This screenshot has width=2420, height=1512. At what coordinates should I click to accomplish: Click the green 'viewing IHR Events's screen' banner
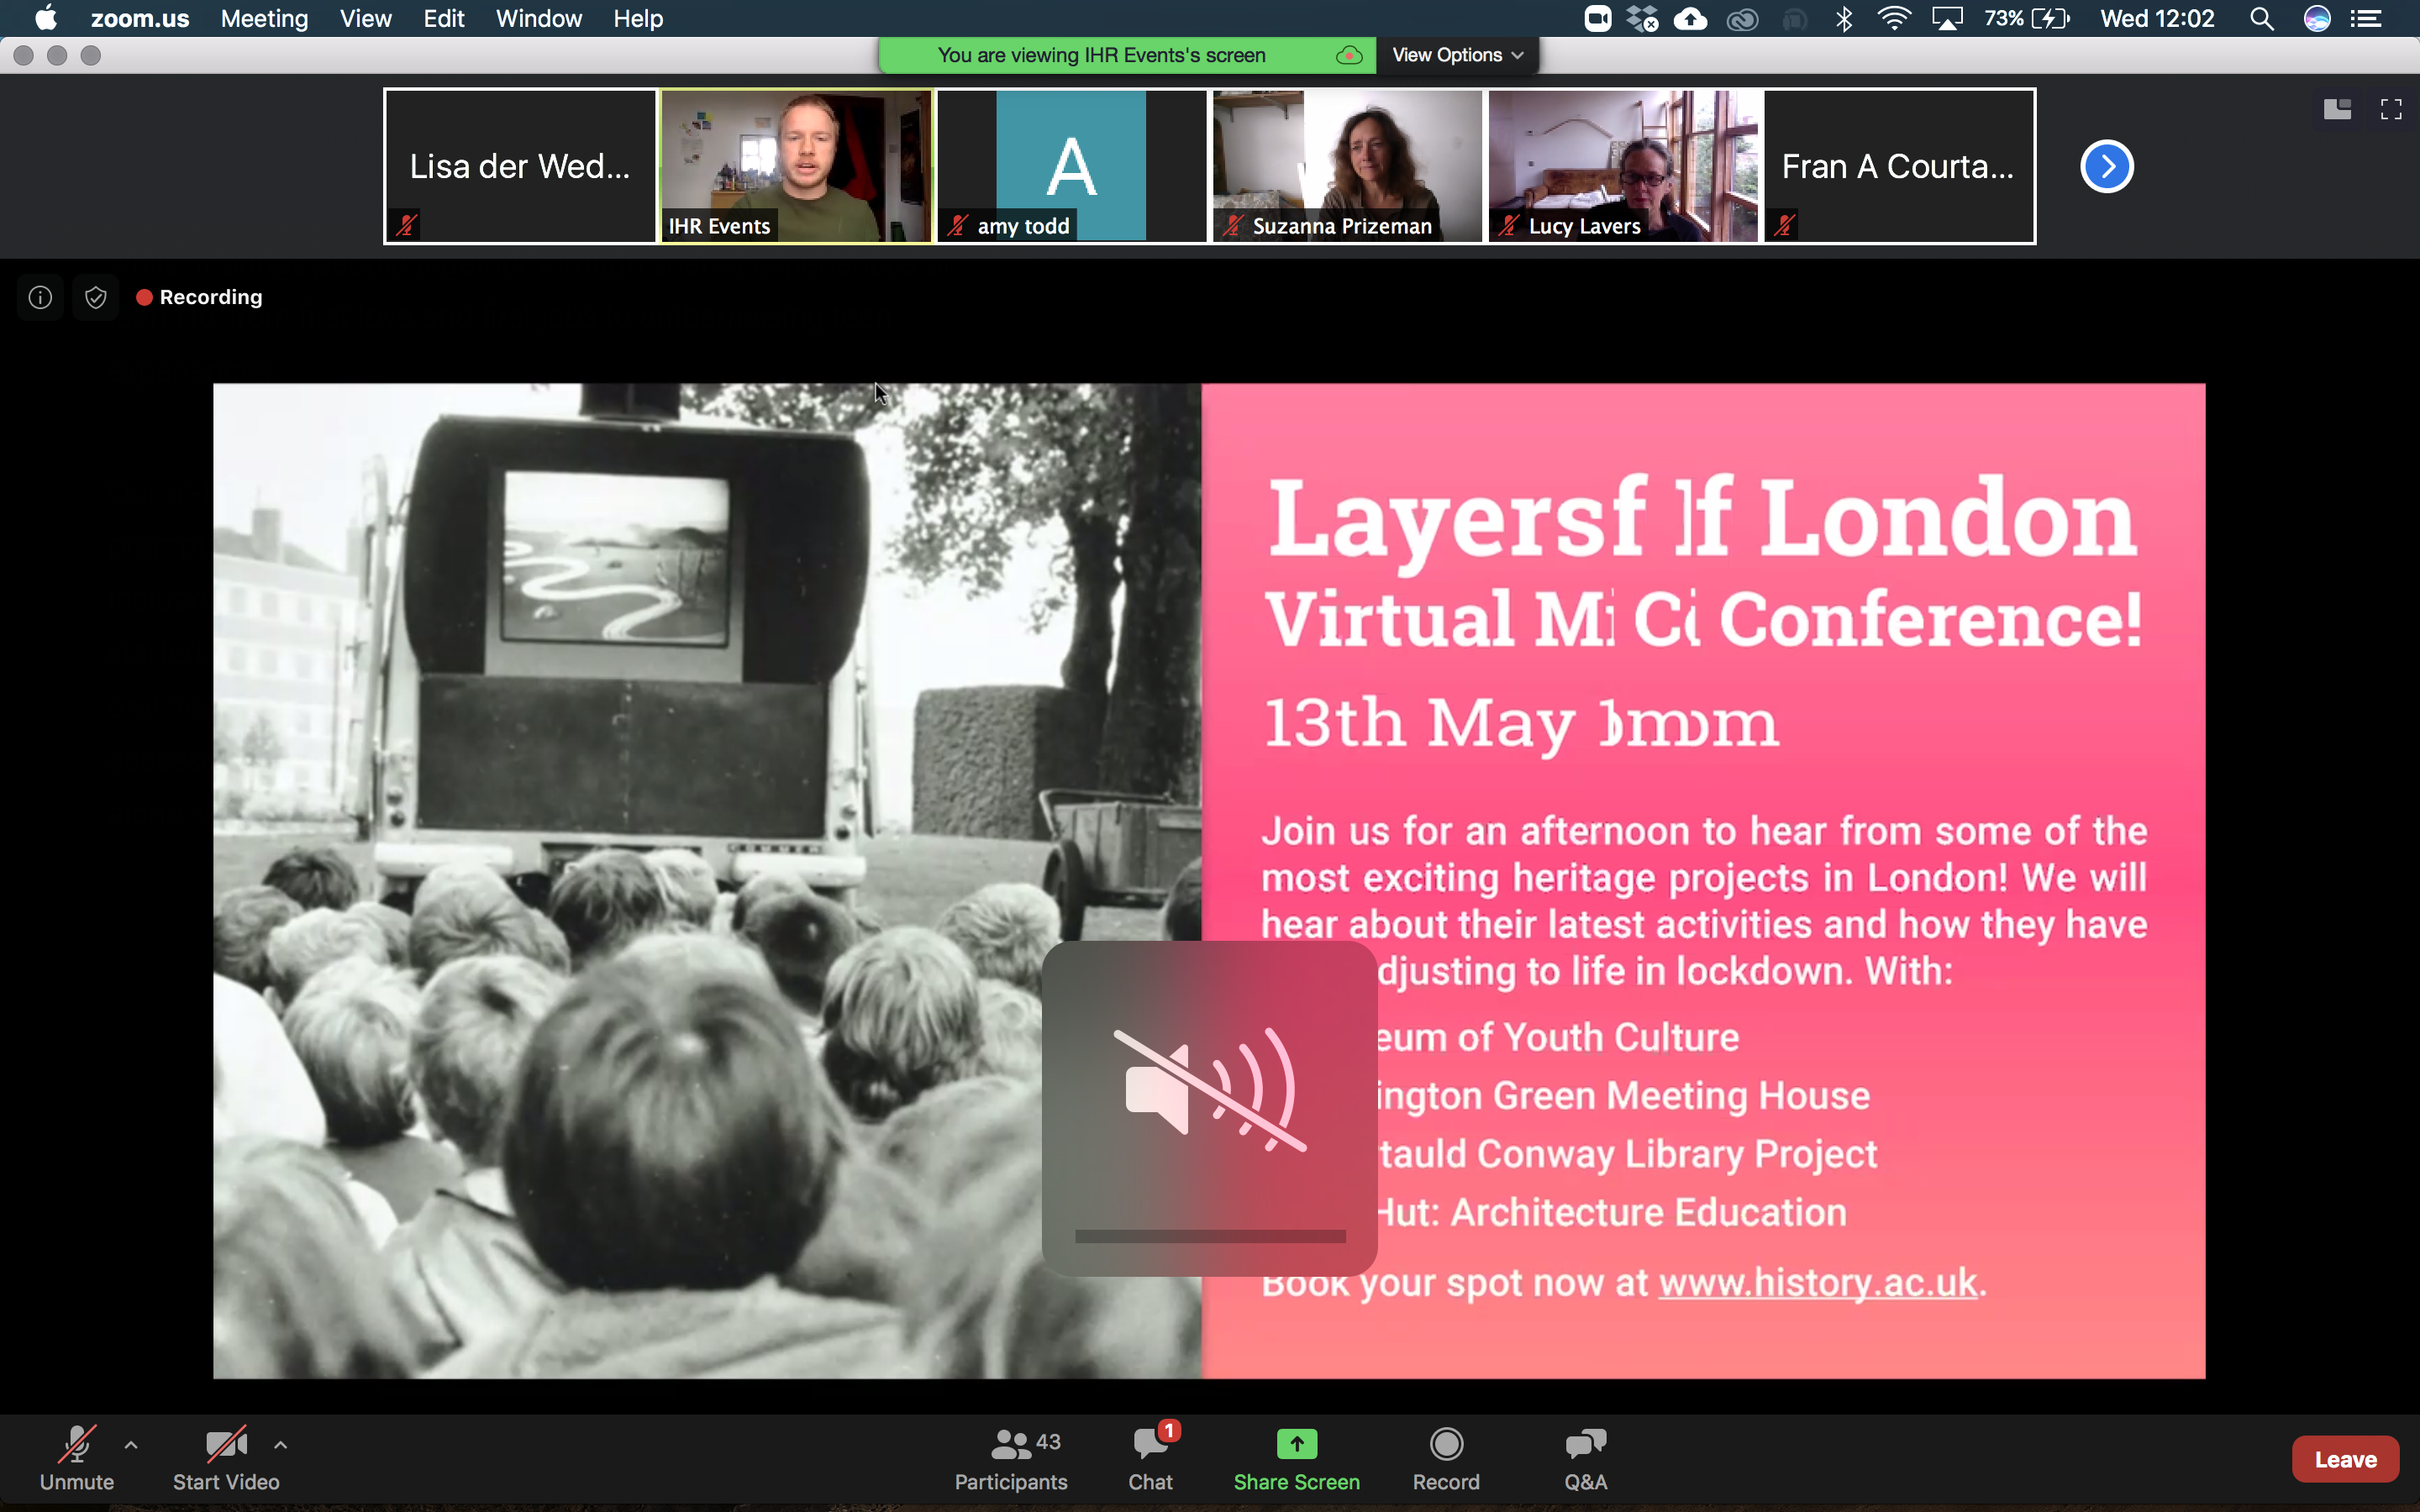[1127, 55]
